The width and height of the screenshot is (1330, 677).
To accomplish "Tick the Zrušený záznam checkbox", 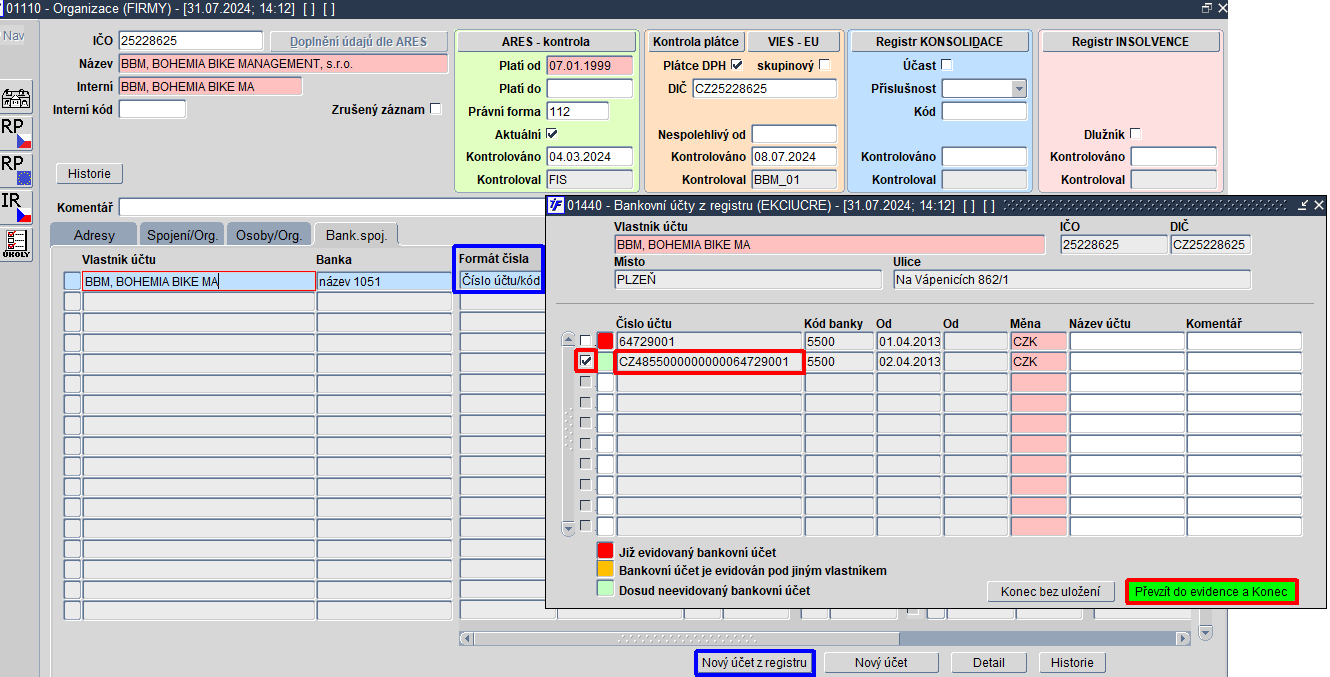I will click(x=435, y=109).
